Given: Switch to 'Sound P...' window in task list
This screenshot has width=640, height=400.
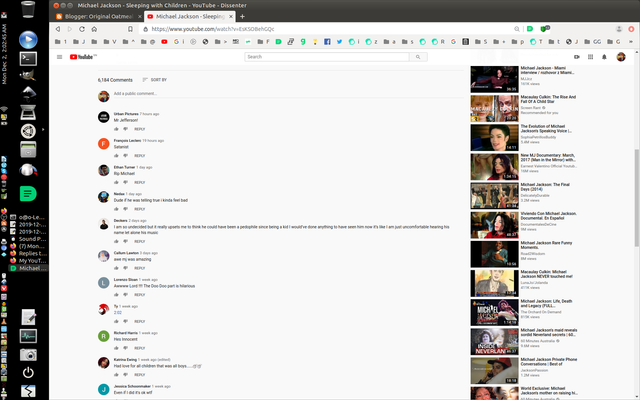Looking at the screenshot, I should [x=29, y=239].
